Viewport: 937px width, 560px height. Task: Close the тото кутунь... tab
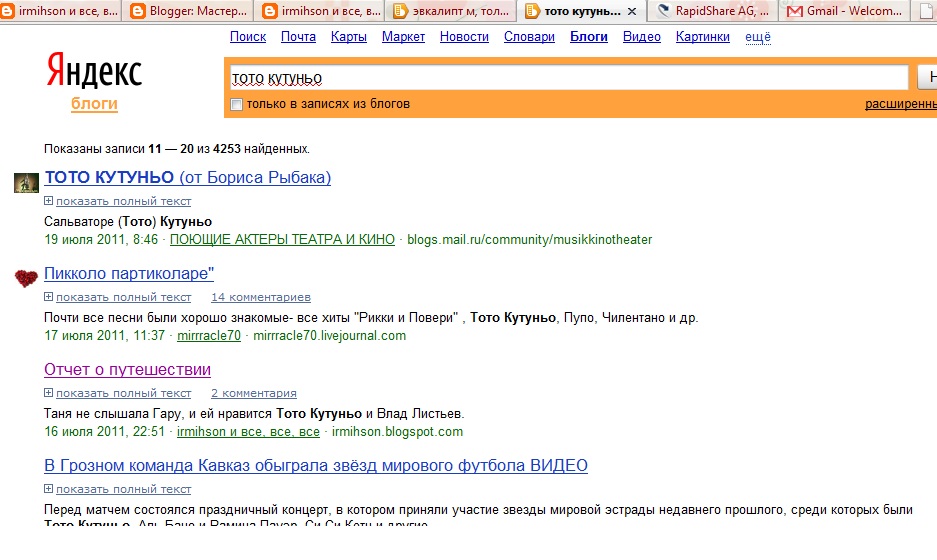(632, 11)
